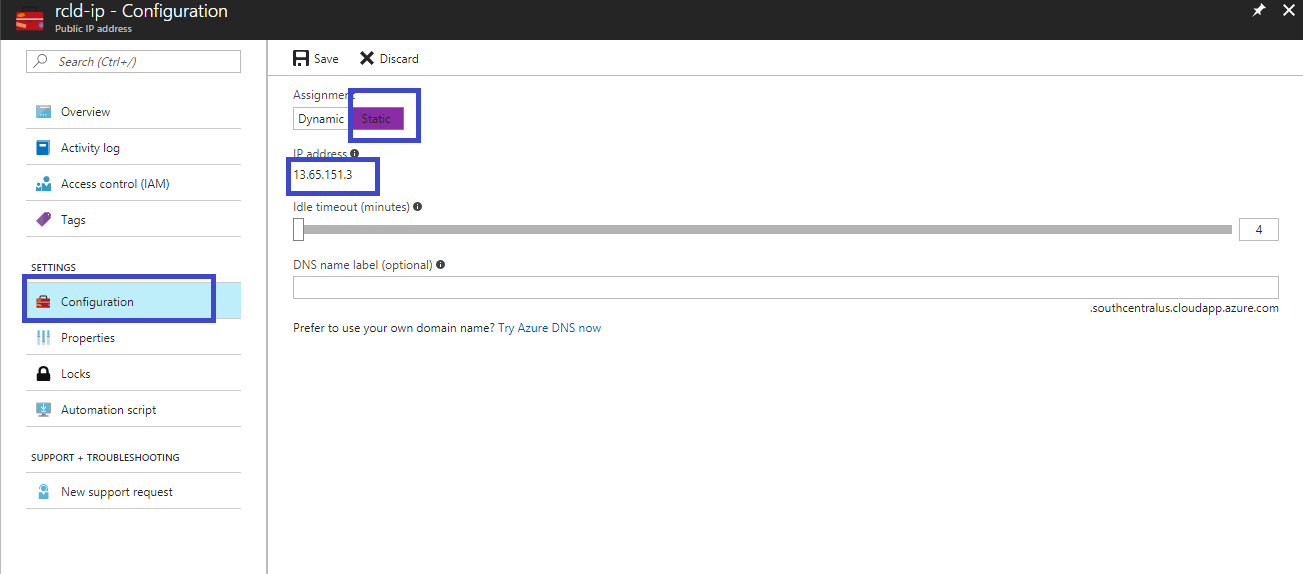
Task: Click the Idle timeout slider handle
Action: [x=298, y=230]
